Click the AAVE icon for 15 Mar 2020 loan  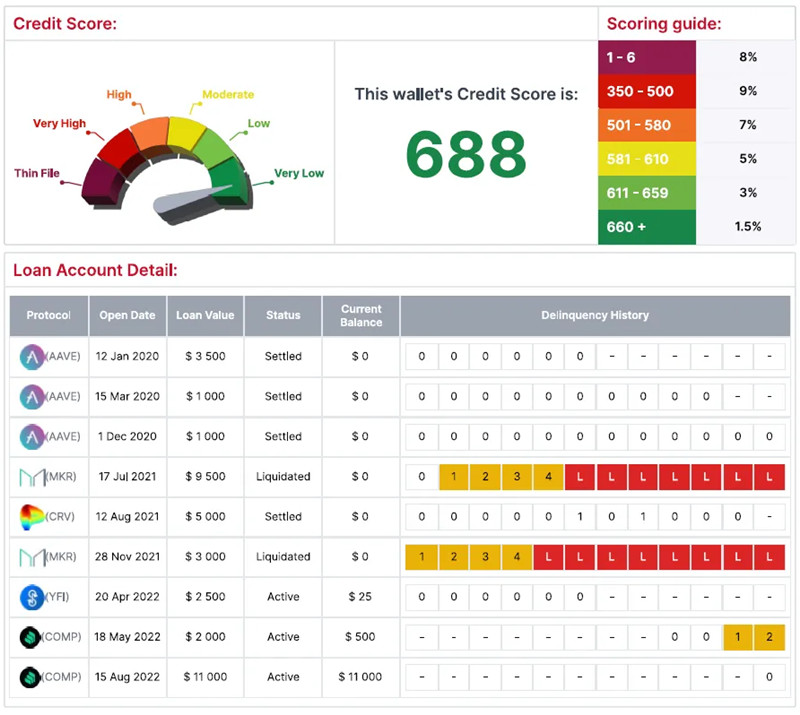point(32,397)
